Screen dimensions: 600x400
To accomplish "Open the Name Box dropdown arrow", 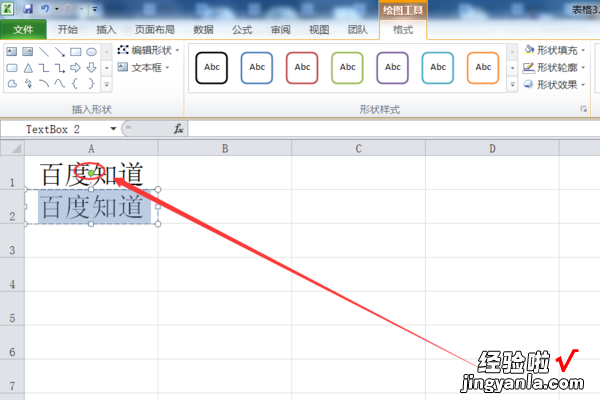I will pos(113,129).
